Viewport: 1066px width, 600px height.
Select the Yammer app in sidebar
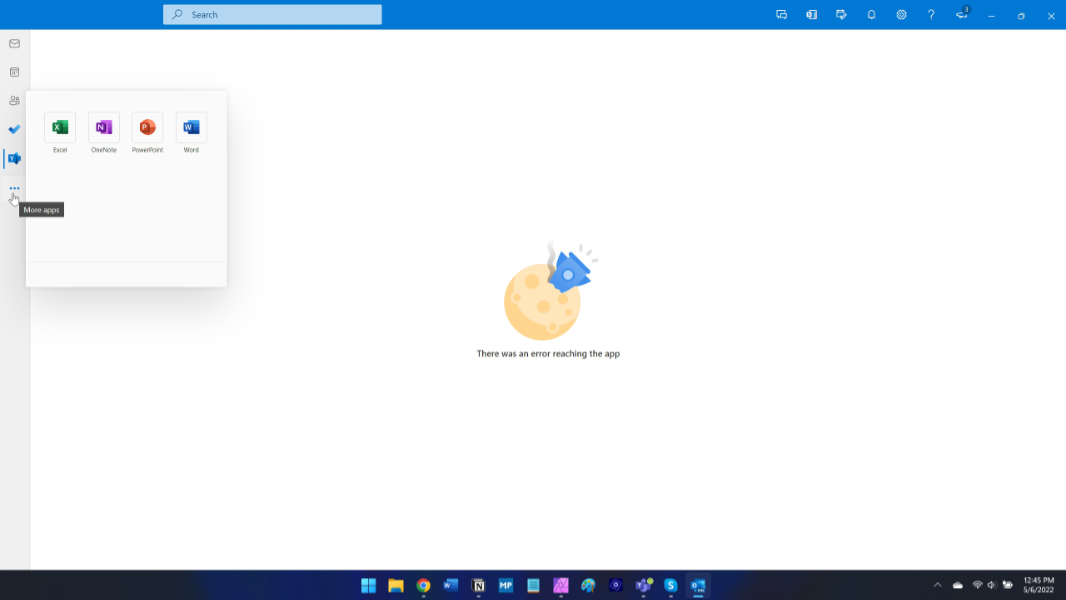[x=14, y=158]
